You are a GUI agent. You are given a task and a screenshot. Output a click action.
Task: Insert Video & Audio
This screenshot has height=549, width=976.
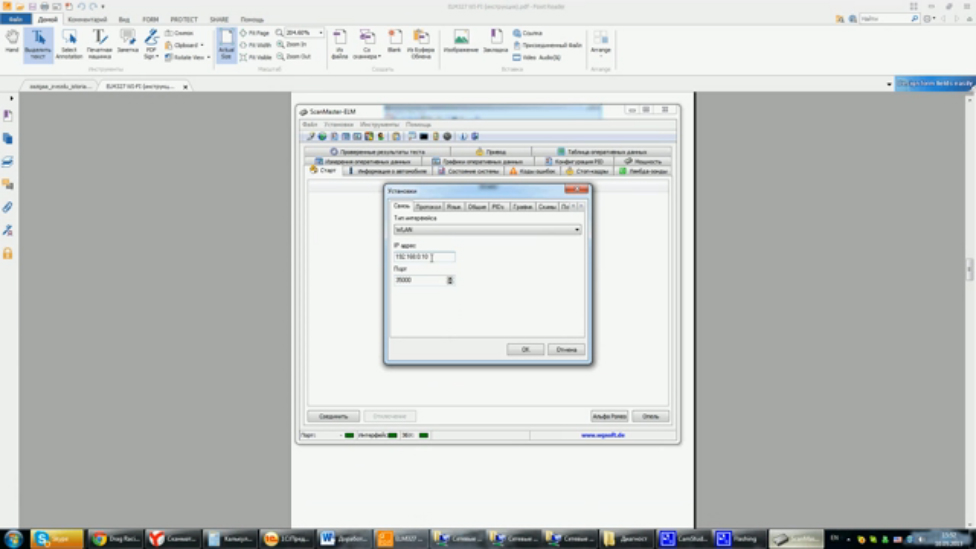pos(537,57)
